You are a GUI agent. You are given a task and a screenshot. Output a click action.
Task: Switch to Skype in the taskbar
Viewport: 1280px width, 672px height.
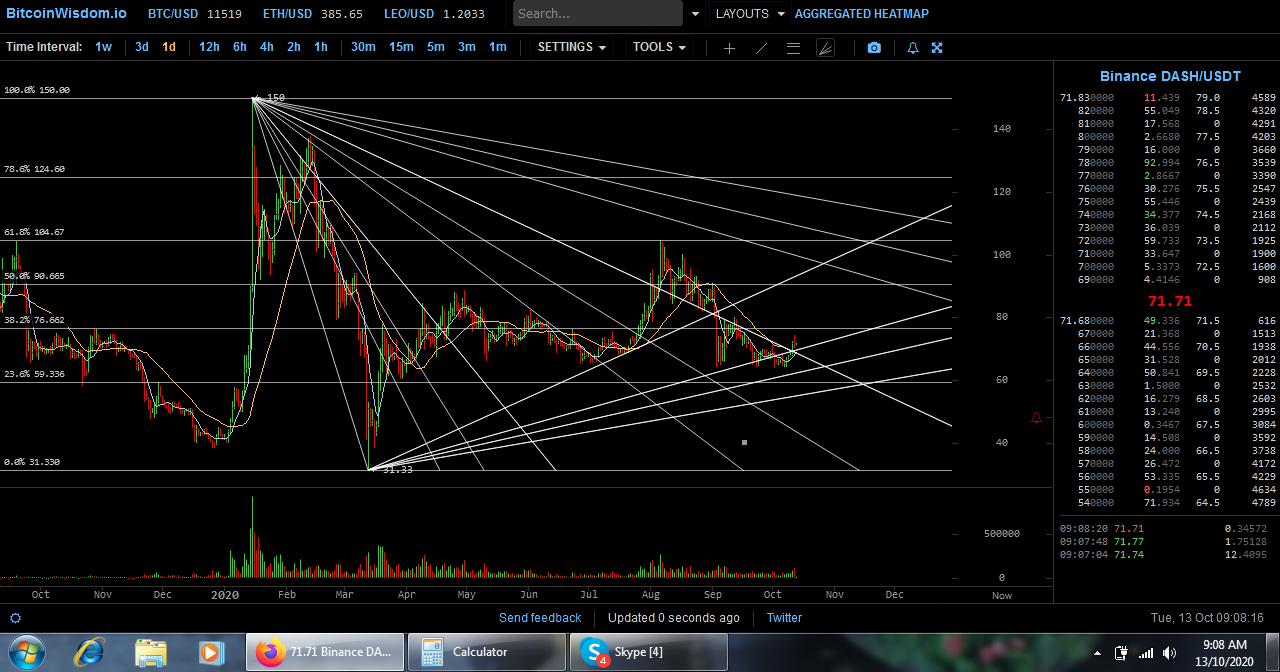(x=649, y=652)
